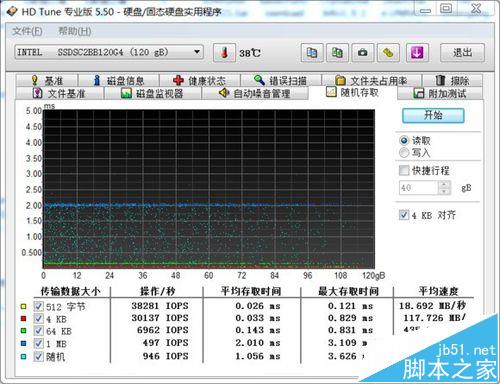Switch to the 文件夹占用率 tab
Screen dimensions: 500x384
[x=372, y=80]
